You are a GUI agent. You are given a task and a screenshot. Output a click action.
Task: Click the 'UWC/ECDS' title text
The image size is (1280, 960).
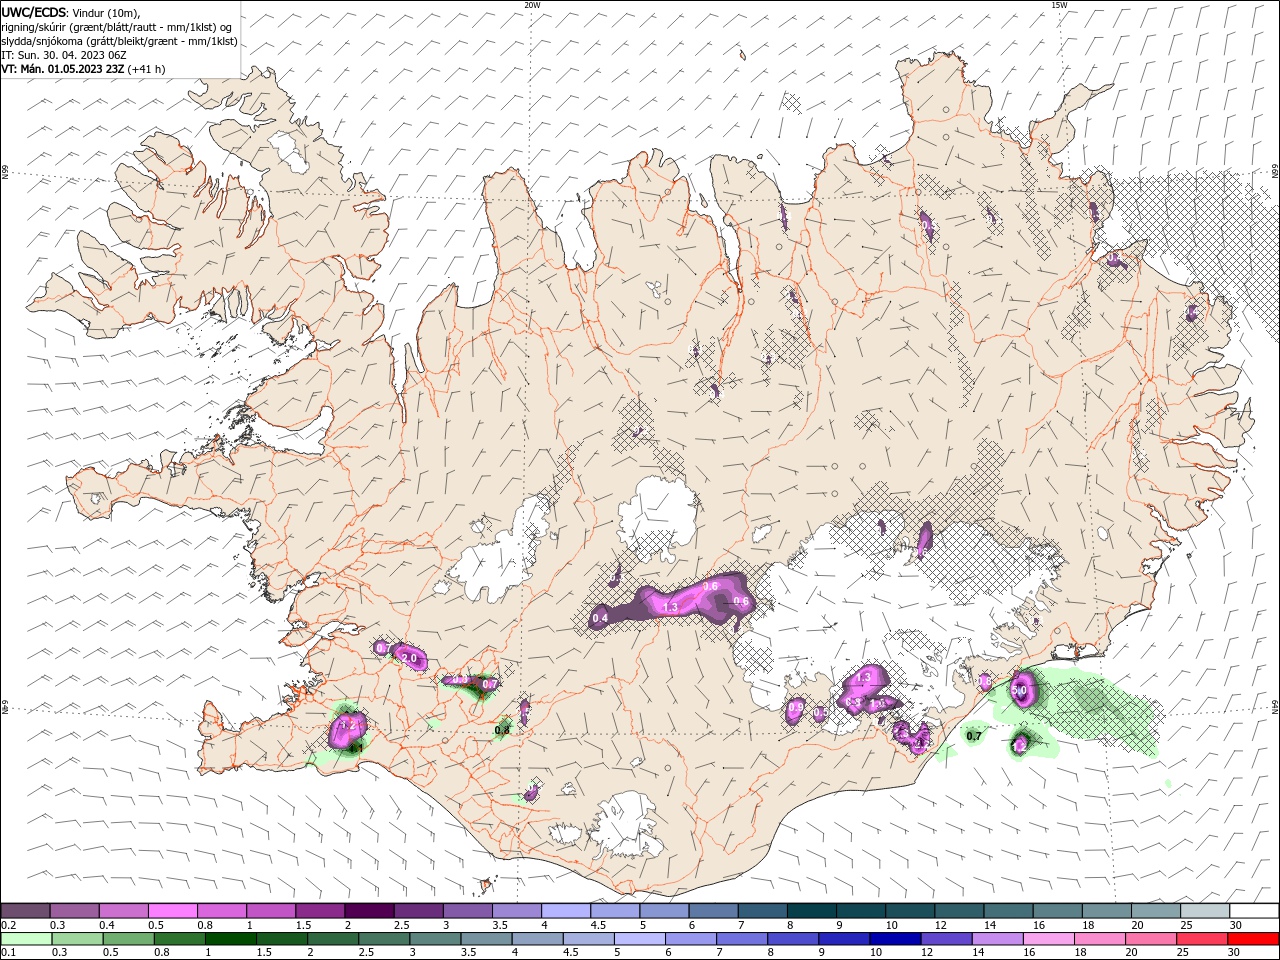coord(34,12)
